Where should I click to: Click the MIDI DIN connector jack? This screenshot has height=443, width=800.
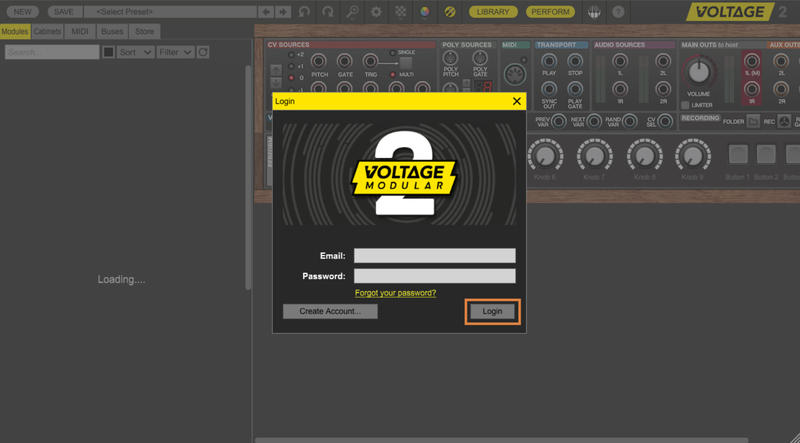click(x=514, y=75)
